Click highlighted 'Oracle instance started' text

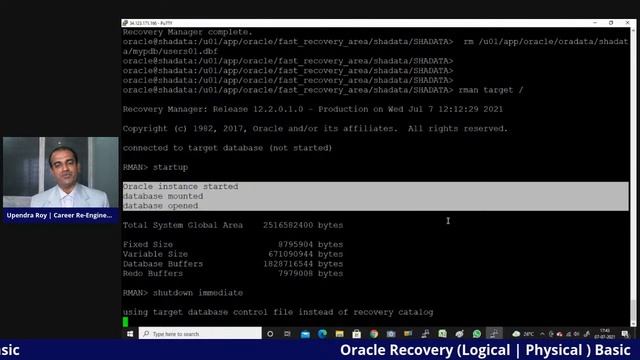[x=180, y=187]
